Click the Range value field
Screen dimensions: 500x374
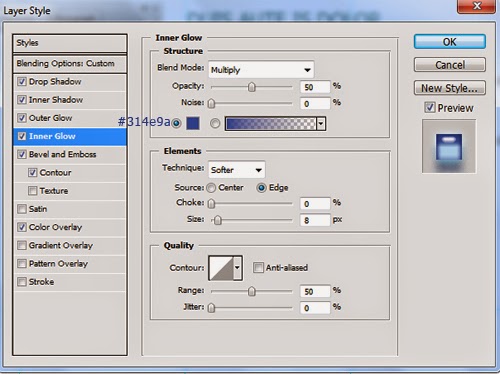[x=315, y=292]
